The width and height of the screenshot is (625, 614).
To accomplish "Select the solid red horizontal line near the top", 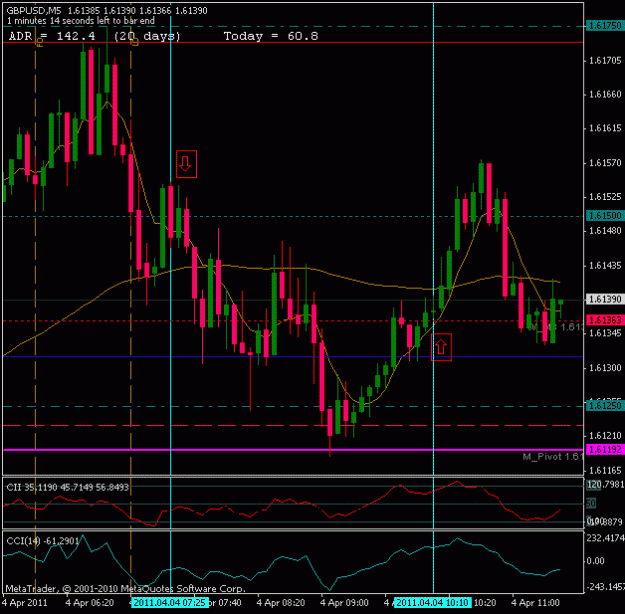I will pyautogui.click(x=293, y=42).
